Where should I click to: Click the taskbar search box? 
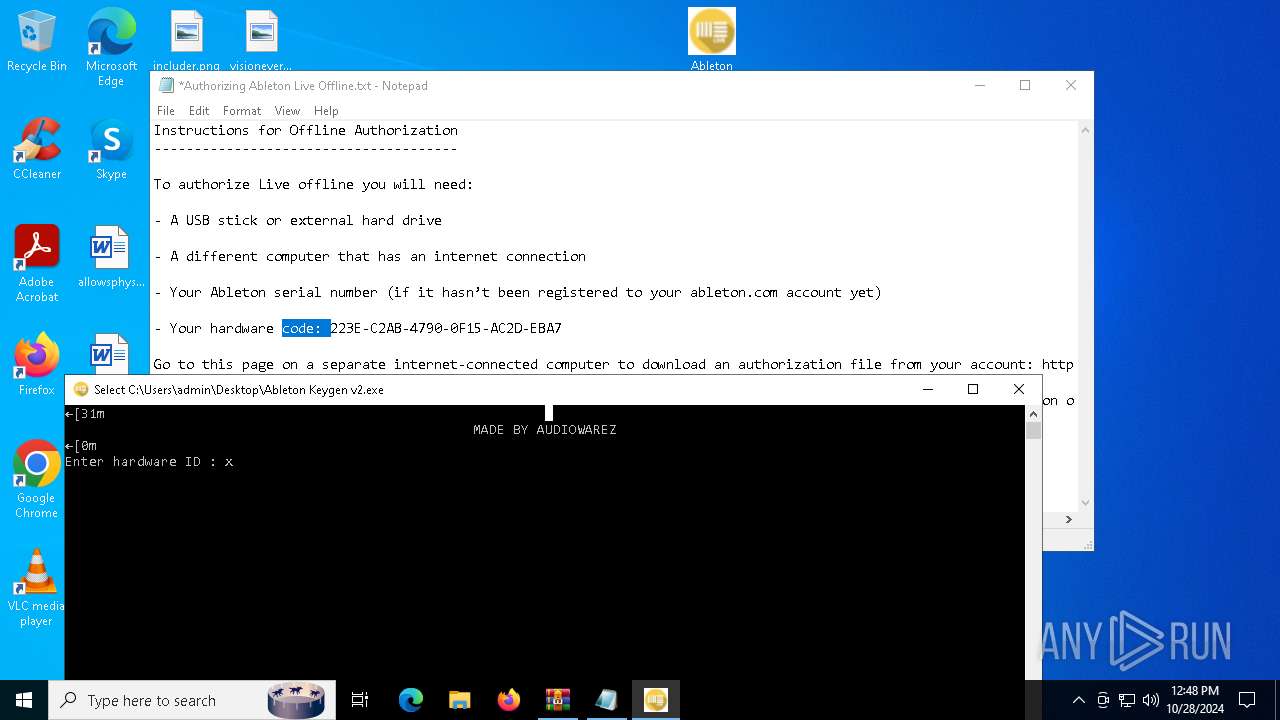(193, 700)
